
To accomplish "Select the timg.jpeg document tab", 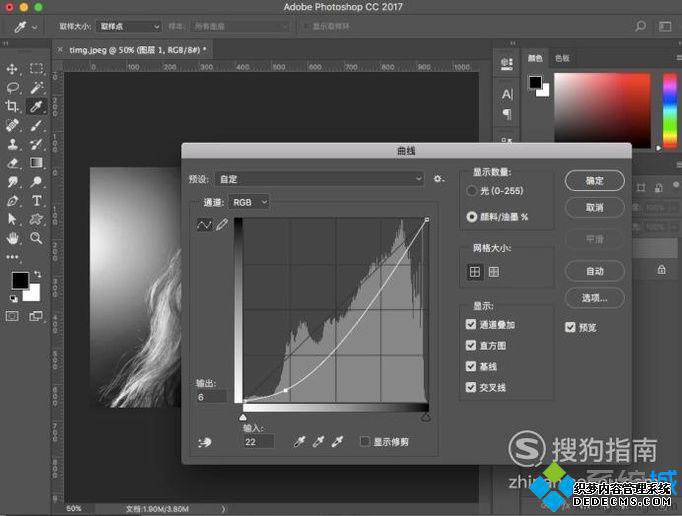I will pos(133,50).
